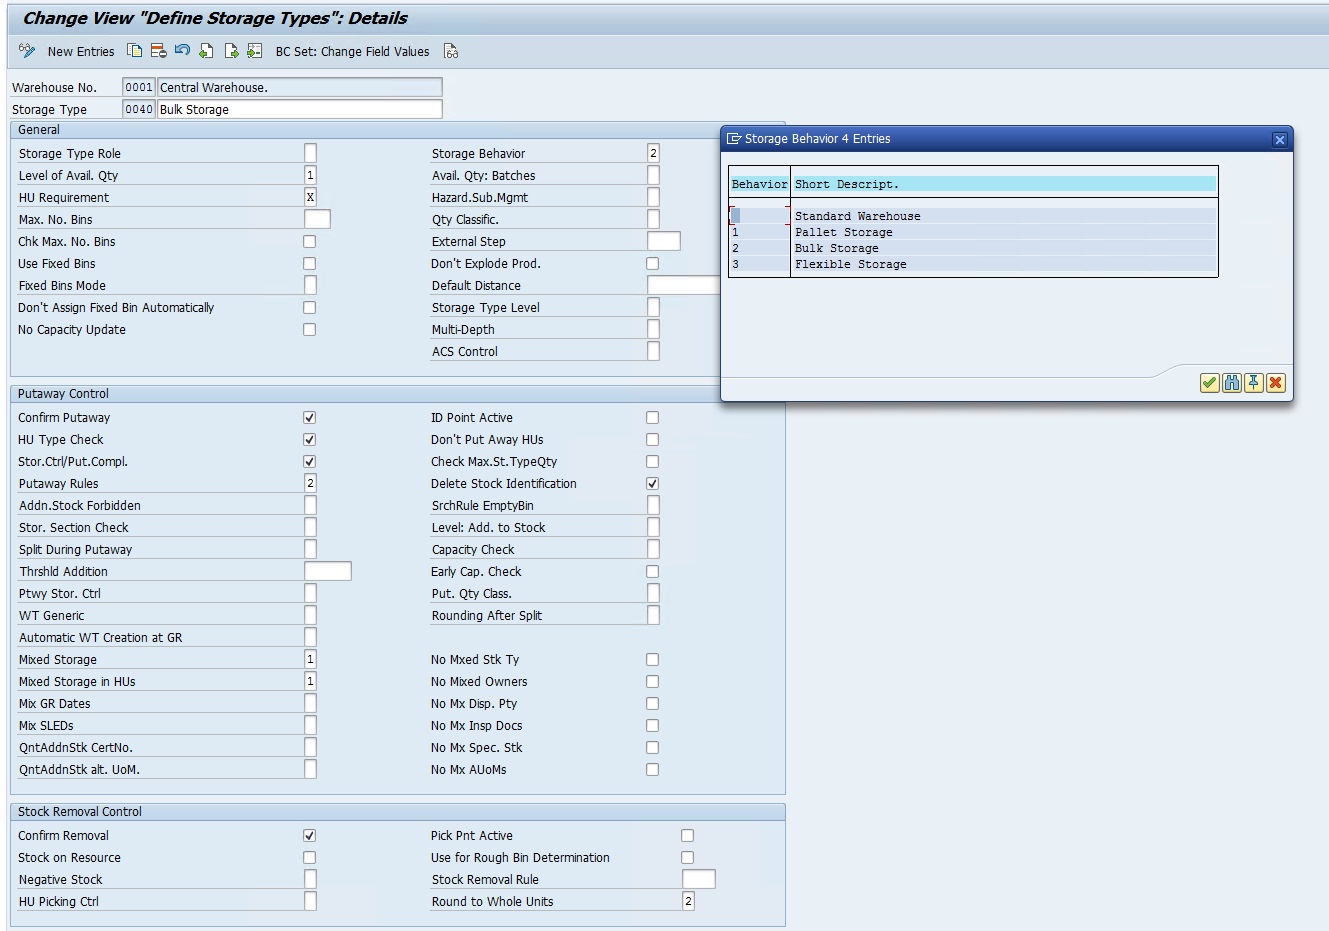Pin the Storage Behavior dialog
Screen dimensions: 1329x931
1255,382
